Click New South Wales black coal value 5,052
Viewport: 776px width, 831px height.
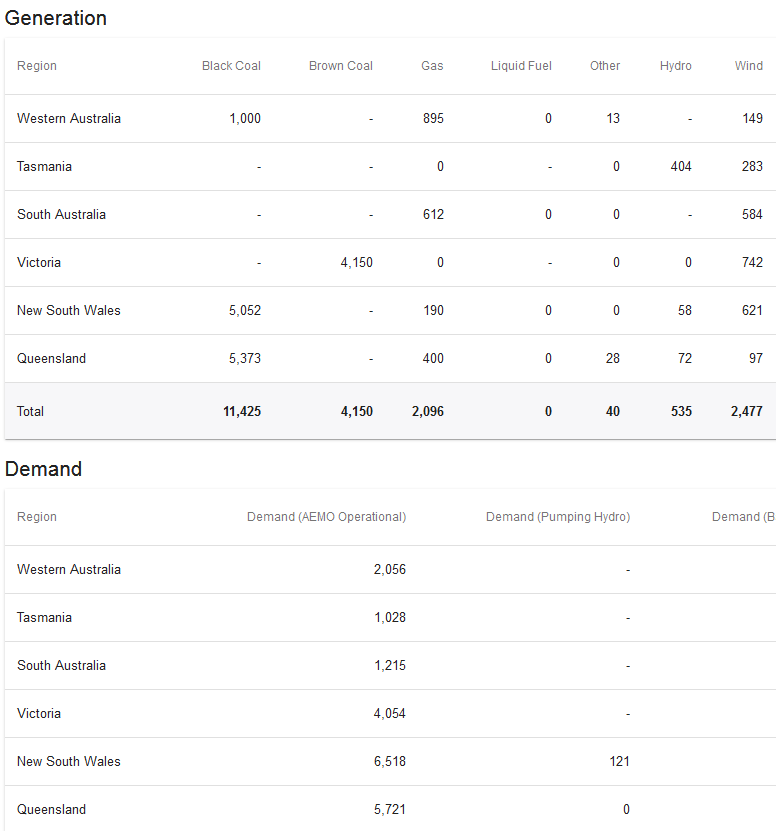click(x=245, y=310)
